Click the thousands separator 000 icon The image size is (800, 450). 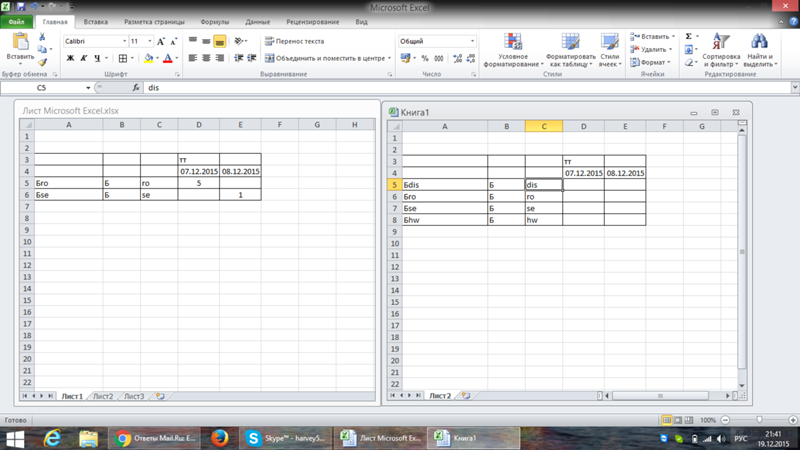439,58
